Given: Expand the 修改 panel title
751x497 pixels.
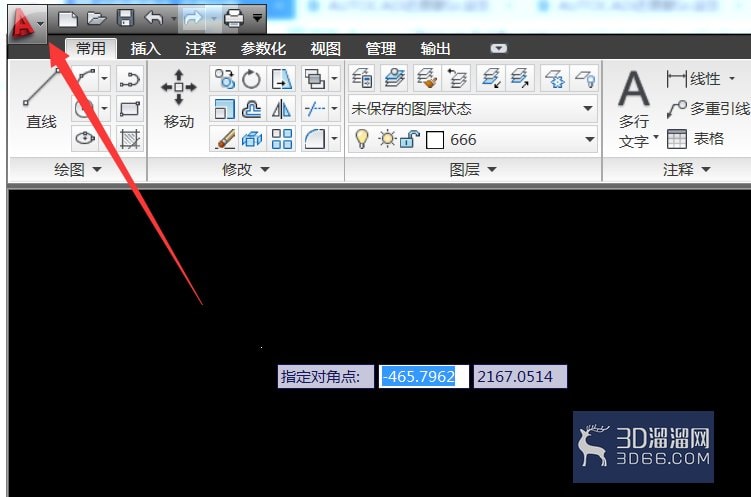Looking at the screenshot, I should [x=246, y=169].
